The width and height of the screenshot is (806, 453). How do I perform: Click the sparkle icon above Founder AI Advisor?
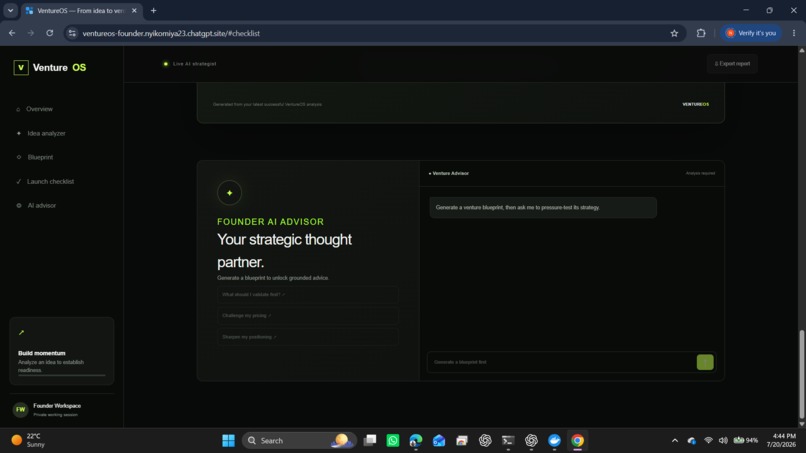(229, 193)
